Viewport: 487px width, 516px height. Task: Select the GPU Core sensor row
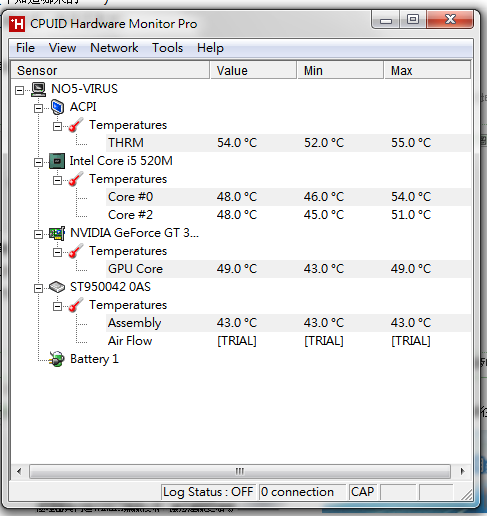point(289,269)
